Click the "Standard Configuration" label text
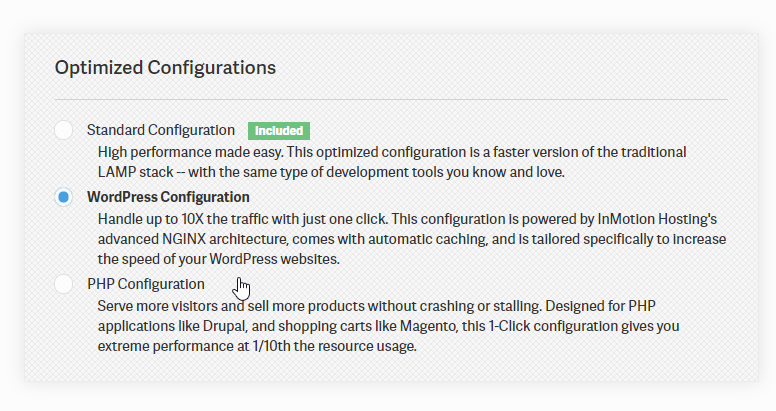The image size is (776, 411). [161, 130]
